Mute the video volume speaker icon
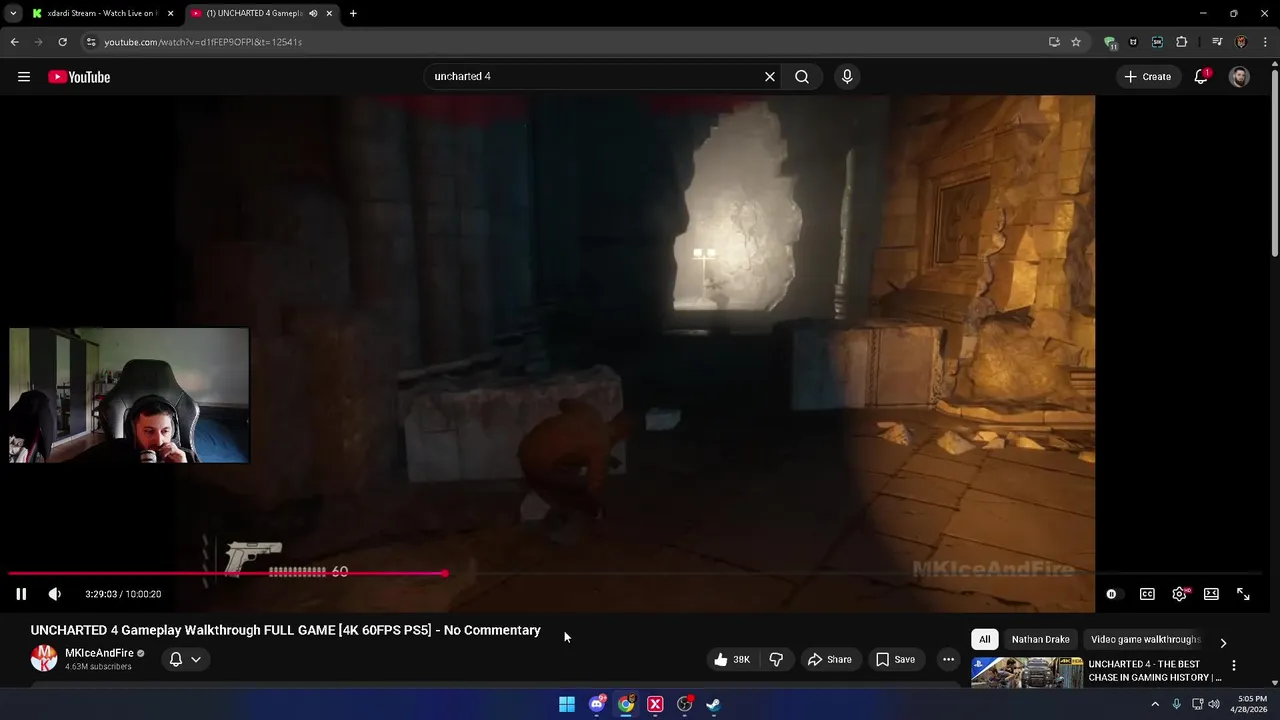Screen dimensions: 1280x720 click(55, 594)
